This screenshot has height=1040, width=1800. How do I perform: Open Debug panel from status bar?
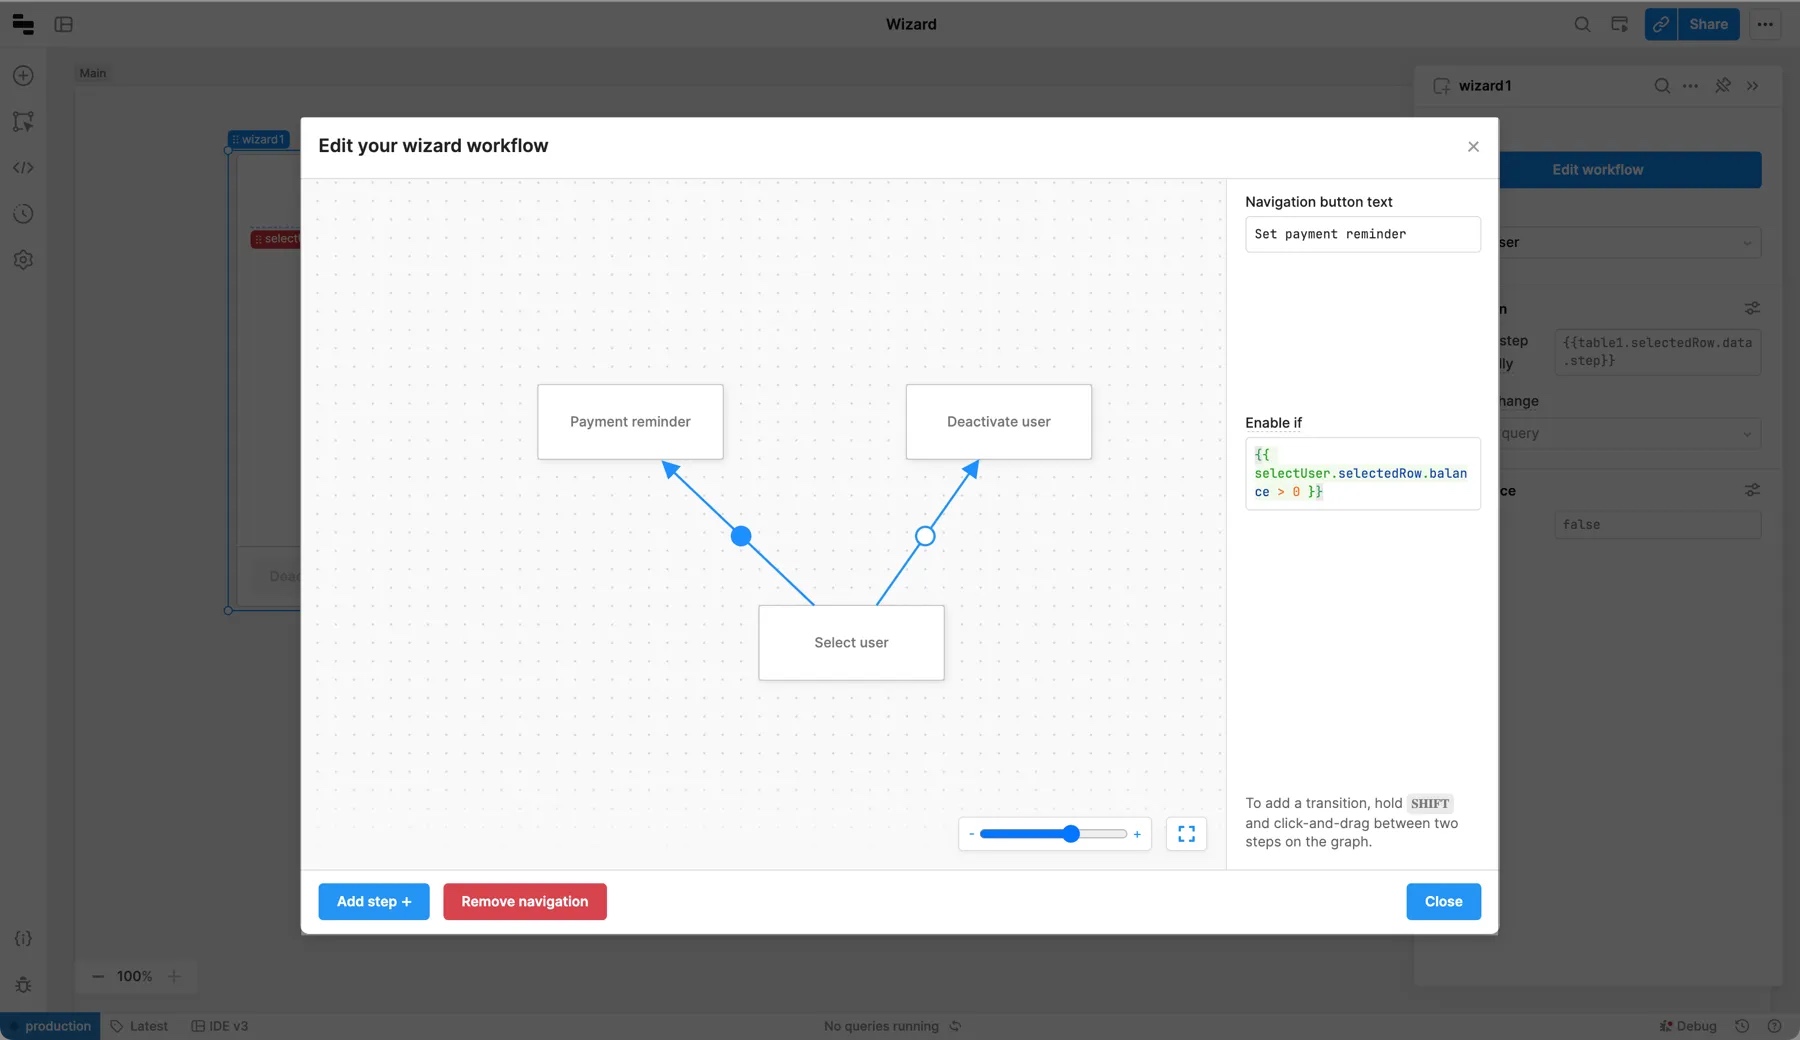click(1688, 1027)
